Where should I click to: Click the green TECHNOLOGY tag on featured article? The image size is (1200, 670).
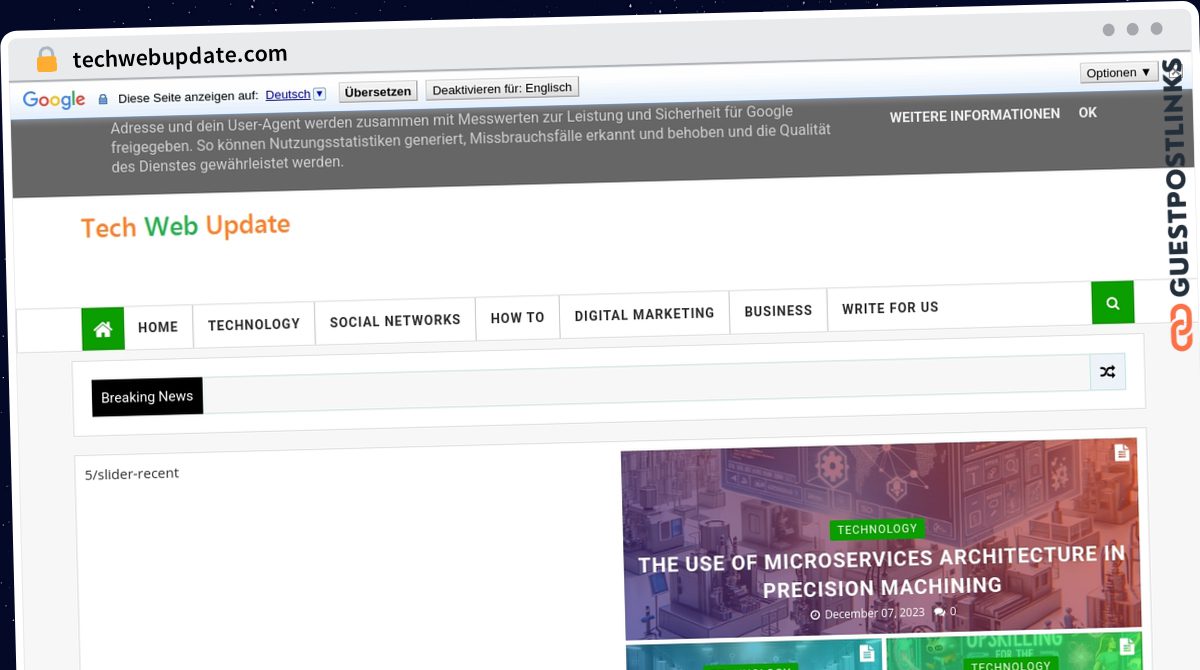tap(877, 529)
